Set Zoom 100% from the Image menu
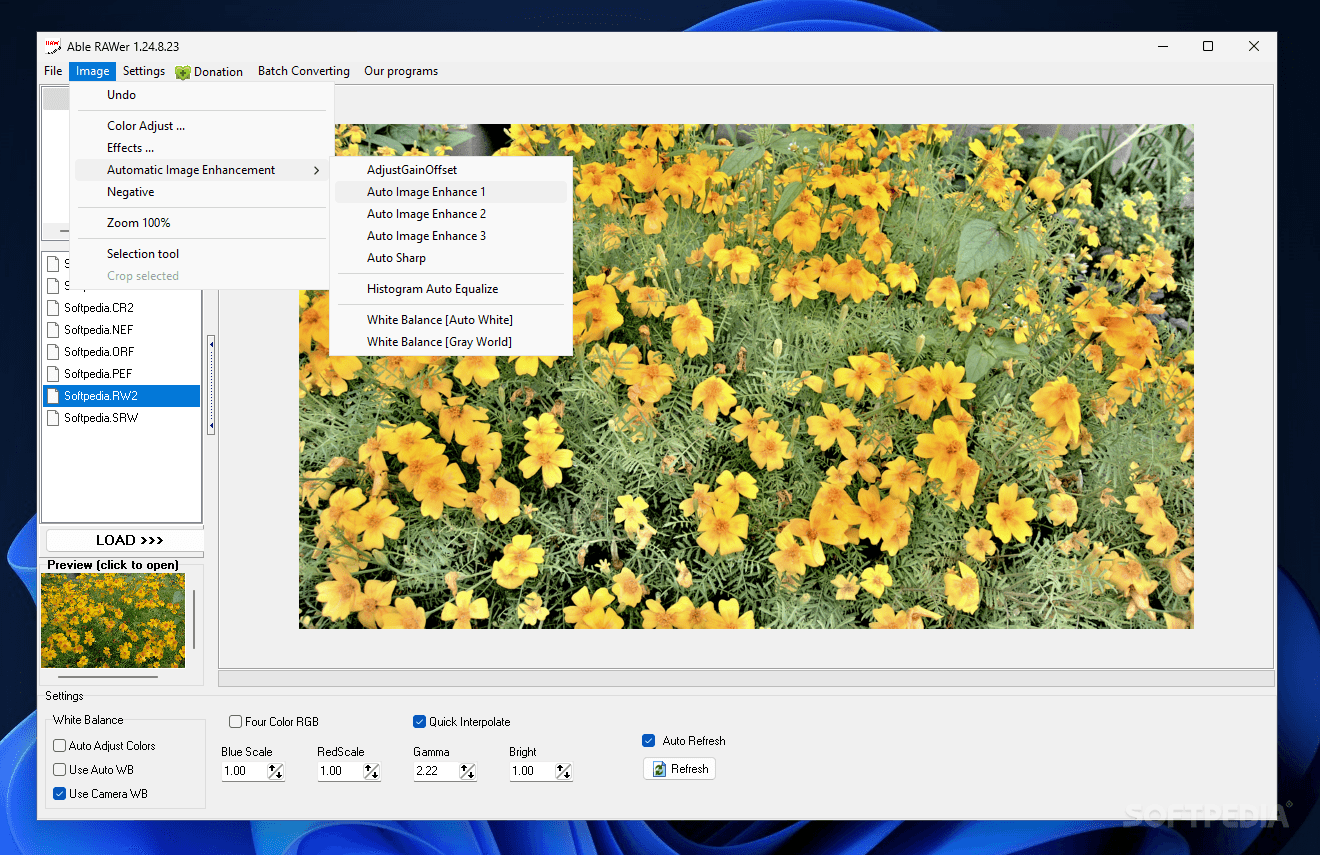Viewport: 1320px width, 855px height. coord(202,223)
